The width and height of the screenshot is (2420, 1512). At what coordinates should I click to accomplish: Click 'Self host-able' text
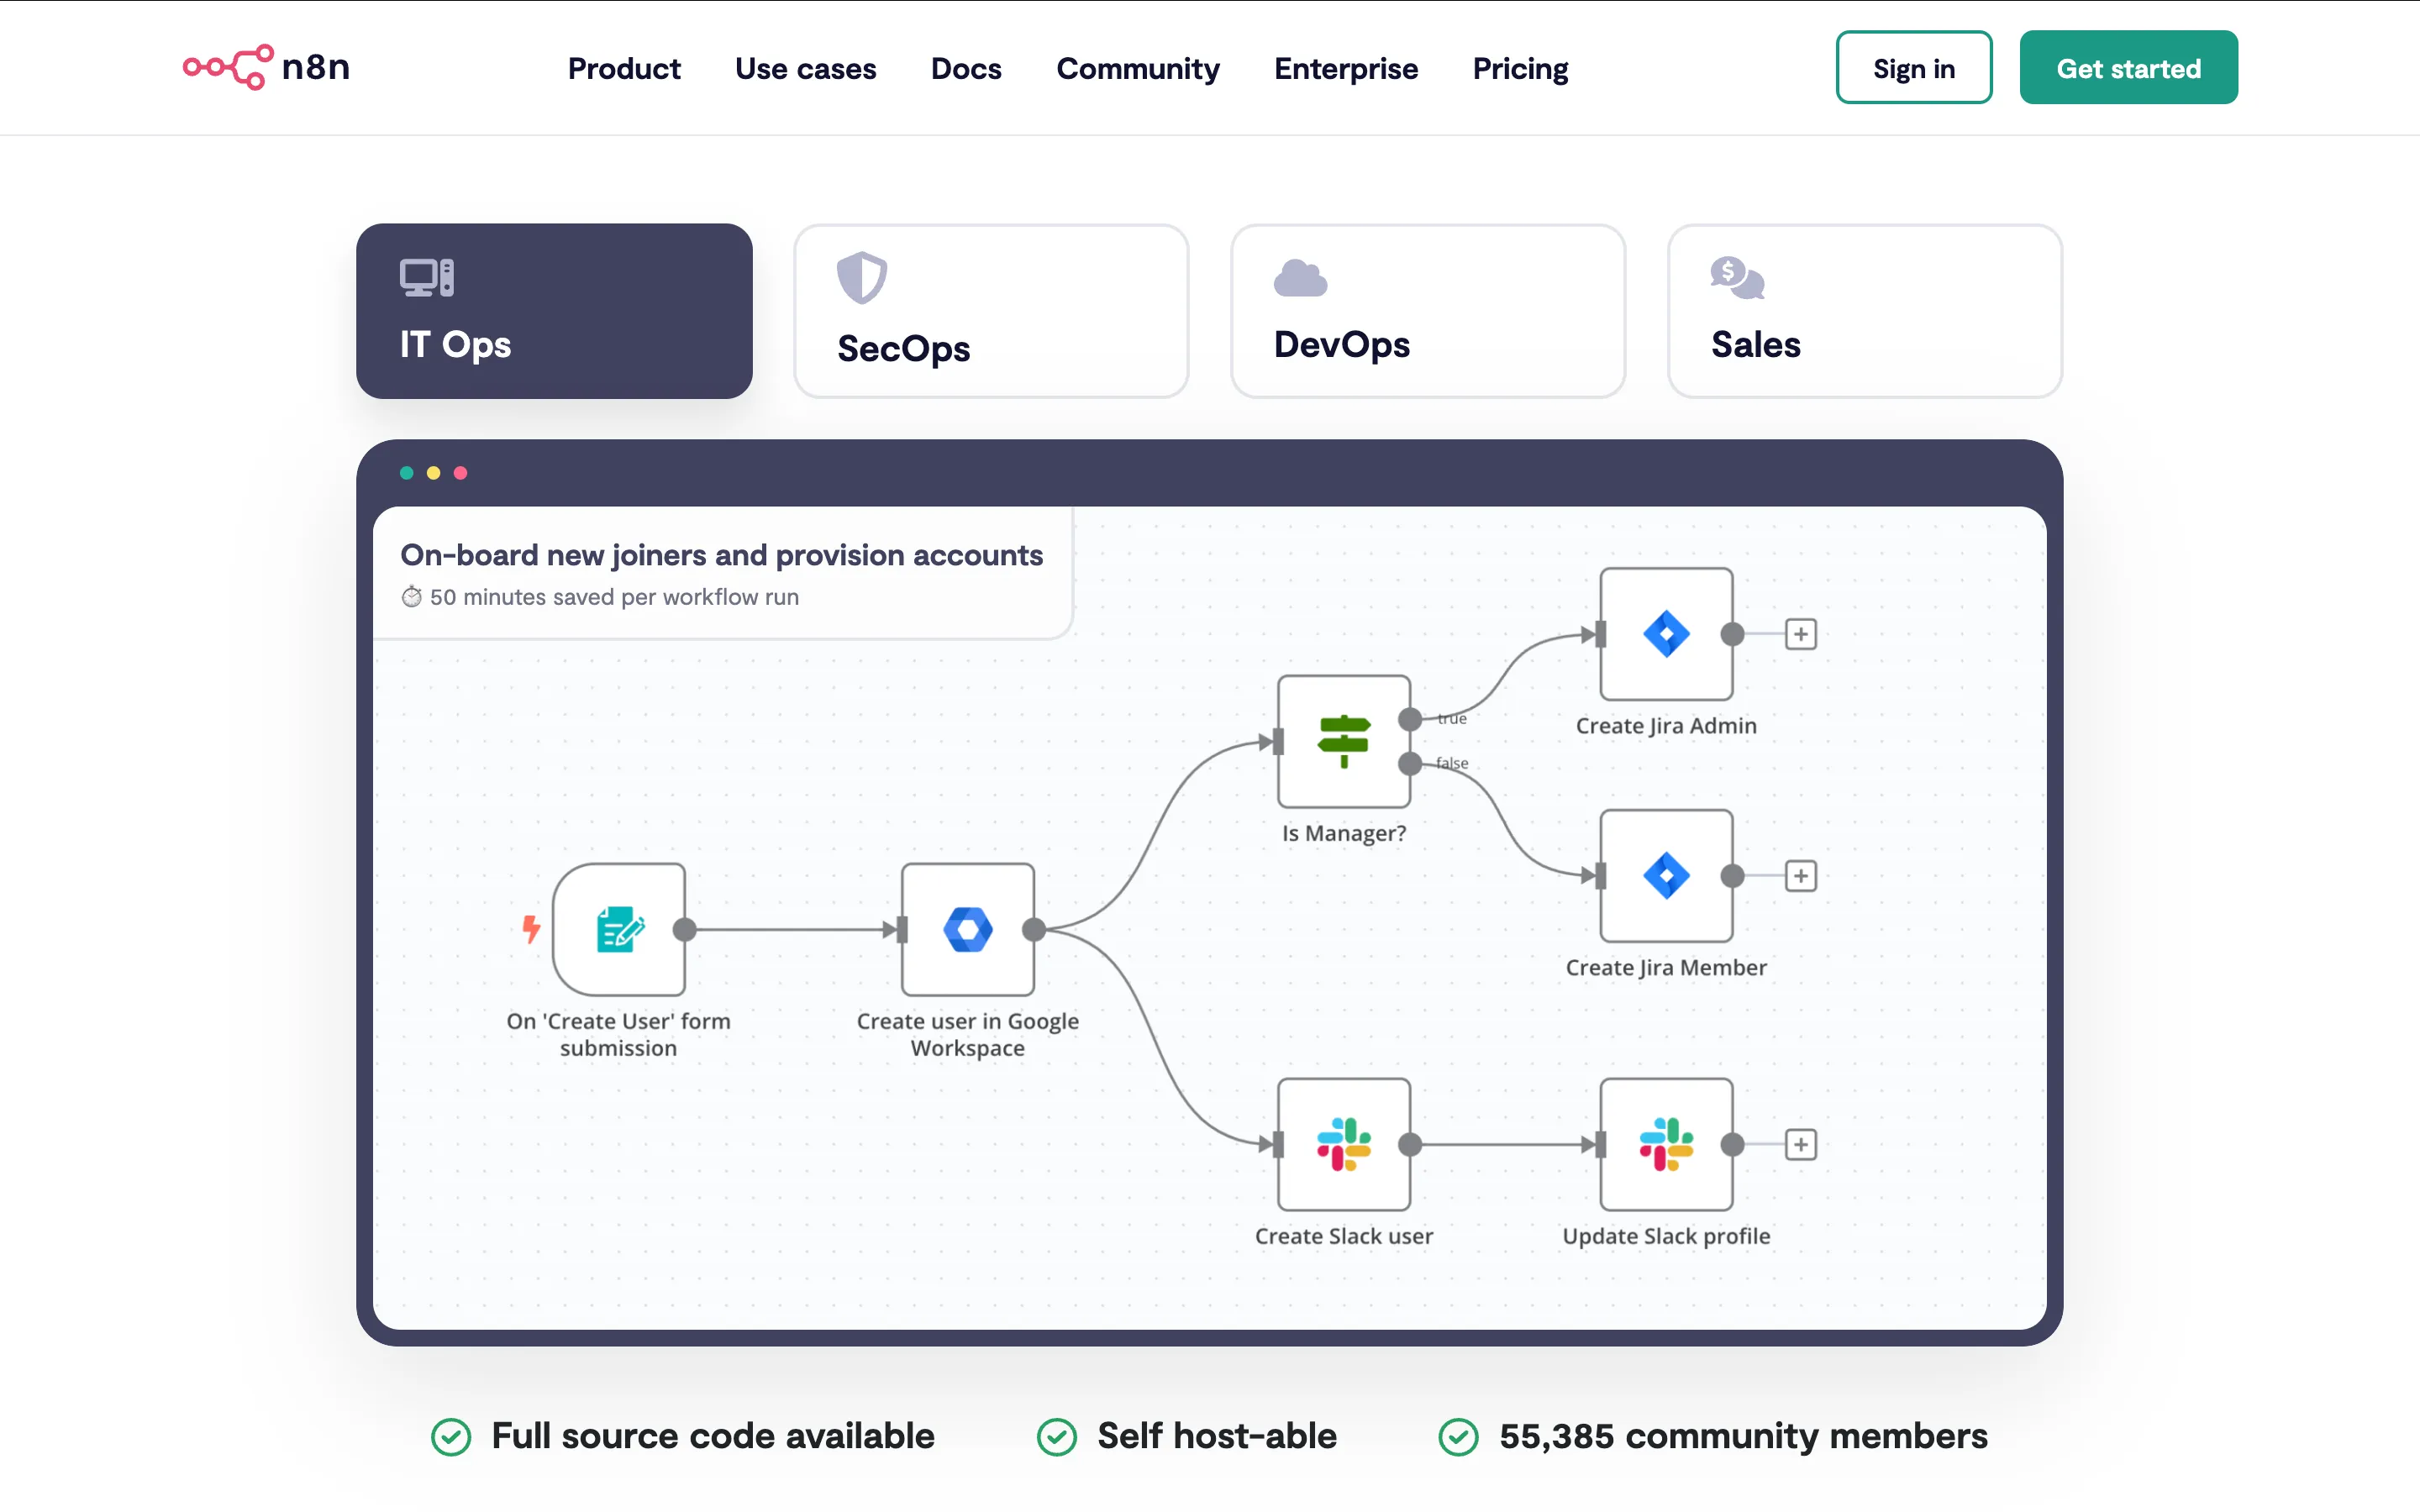click(x=1217, y=1436)
